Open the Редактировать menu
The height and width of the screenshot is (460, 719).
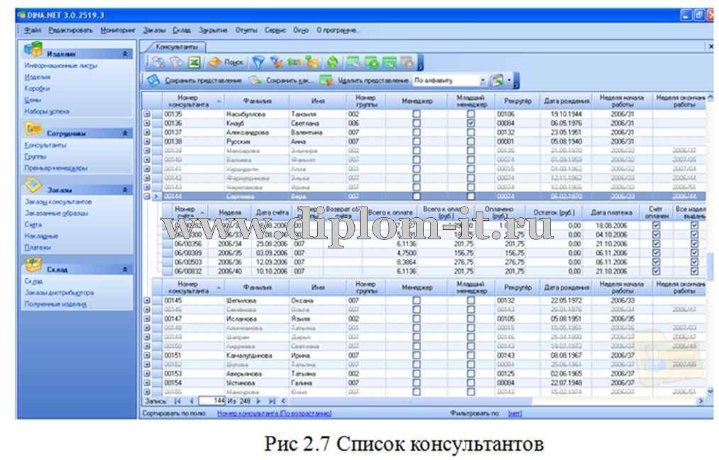71,30
